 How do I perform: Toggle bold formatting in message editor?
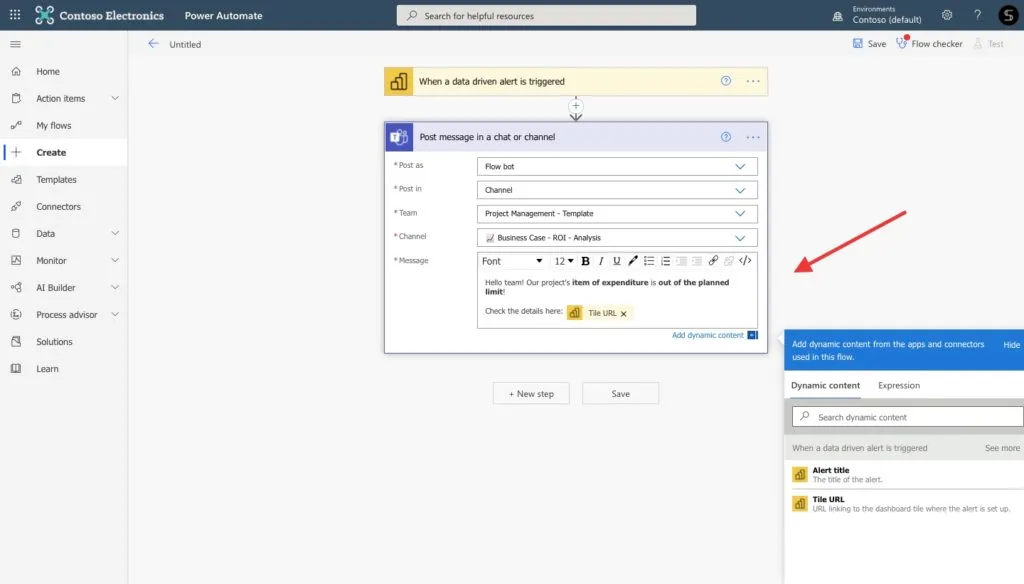[x=585, y=261]
